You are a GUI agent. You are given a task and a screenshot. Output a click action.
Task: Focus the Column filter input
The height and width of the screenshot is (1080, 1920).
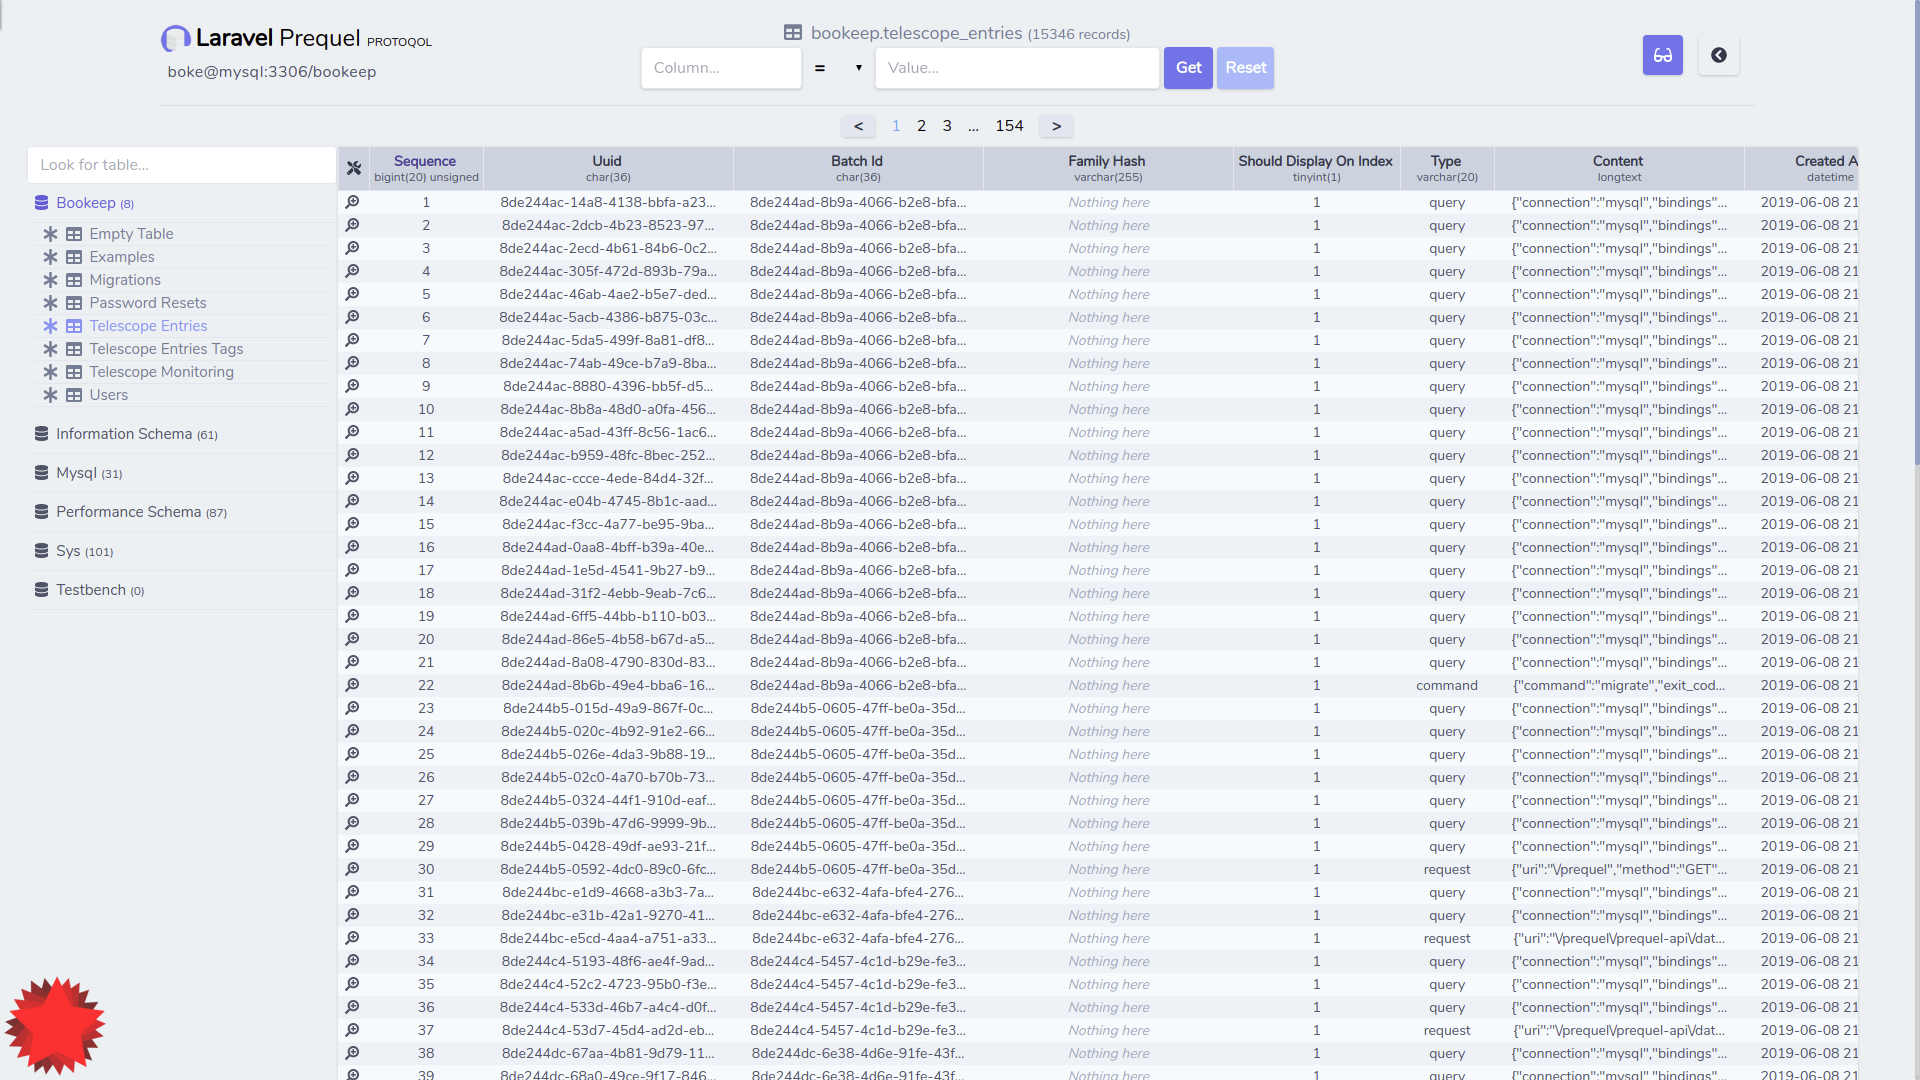point(721,68)
